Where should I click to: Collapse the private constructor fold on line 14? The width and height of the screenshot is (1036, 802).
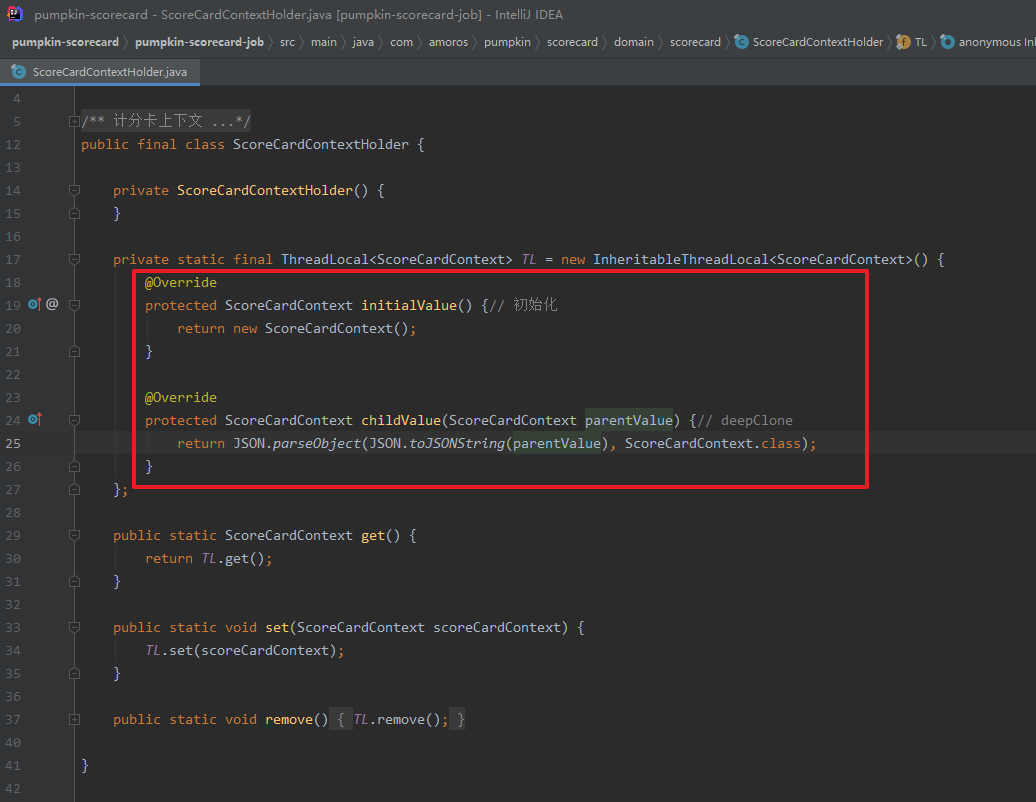[x=74, y=190]
